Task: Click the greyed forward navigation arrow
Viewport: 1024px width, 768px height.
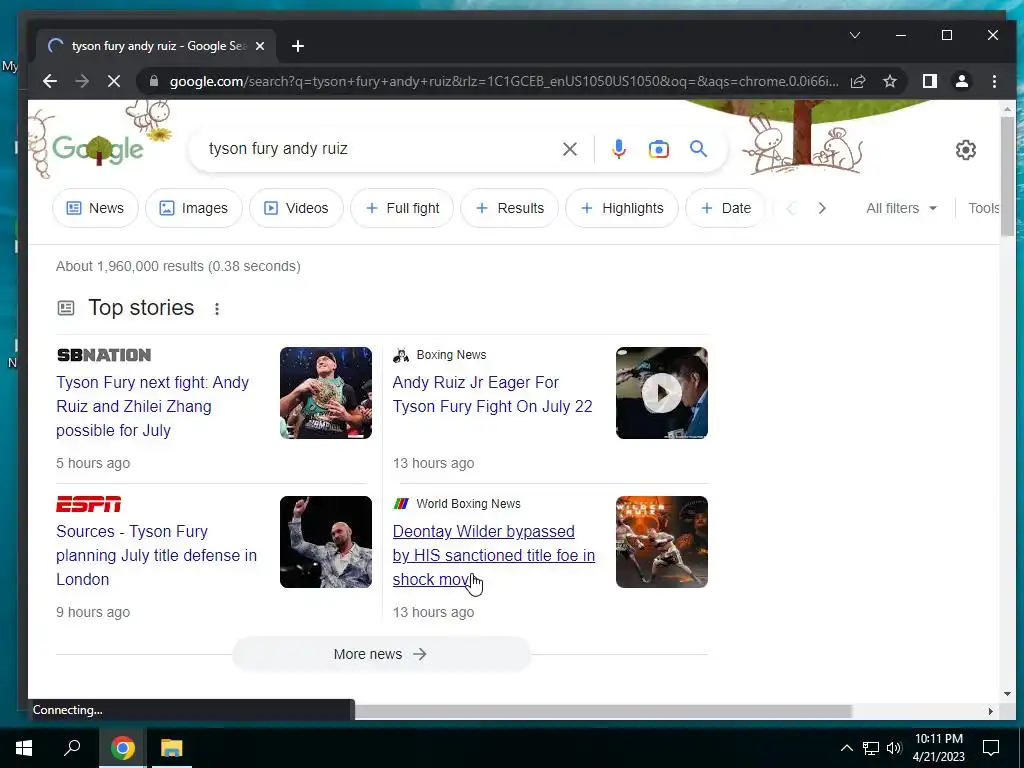Action: [82, 81]
